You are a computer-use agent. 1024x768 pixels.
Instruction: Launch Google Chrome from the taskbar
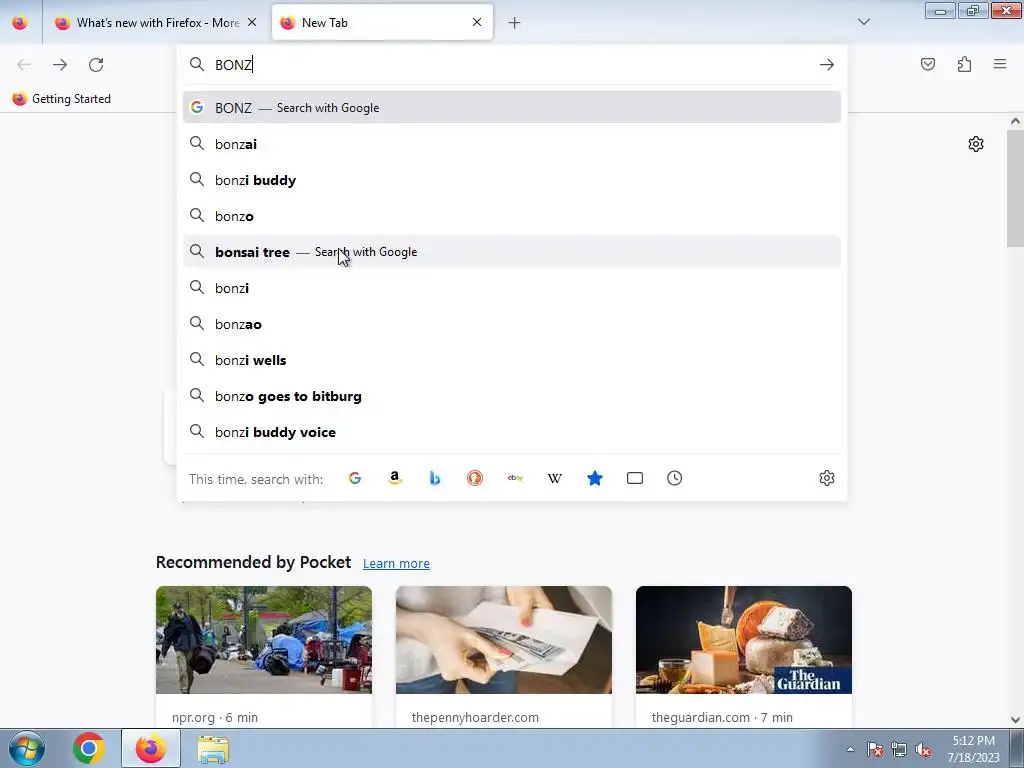click(x=89, y=748)
